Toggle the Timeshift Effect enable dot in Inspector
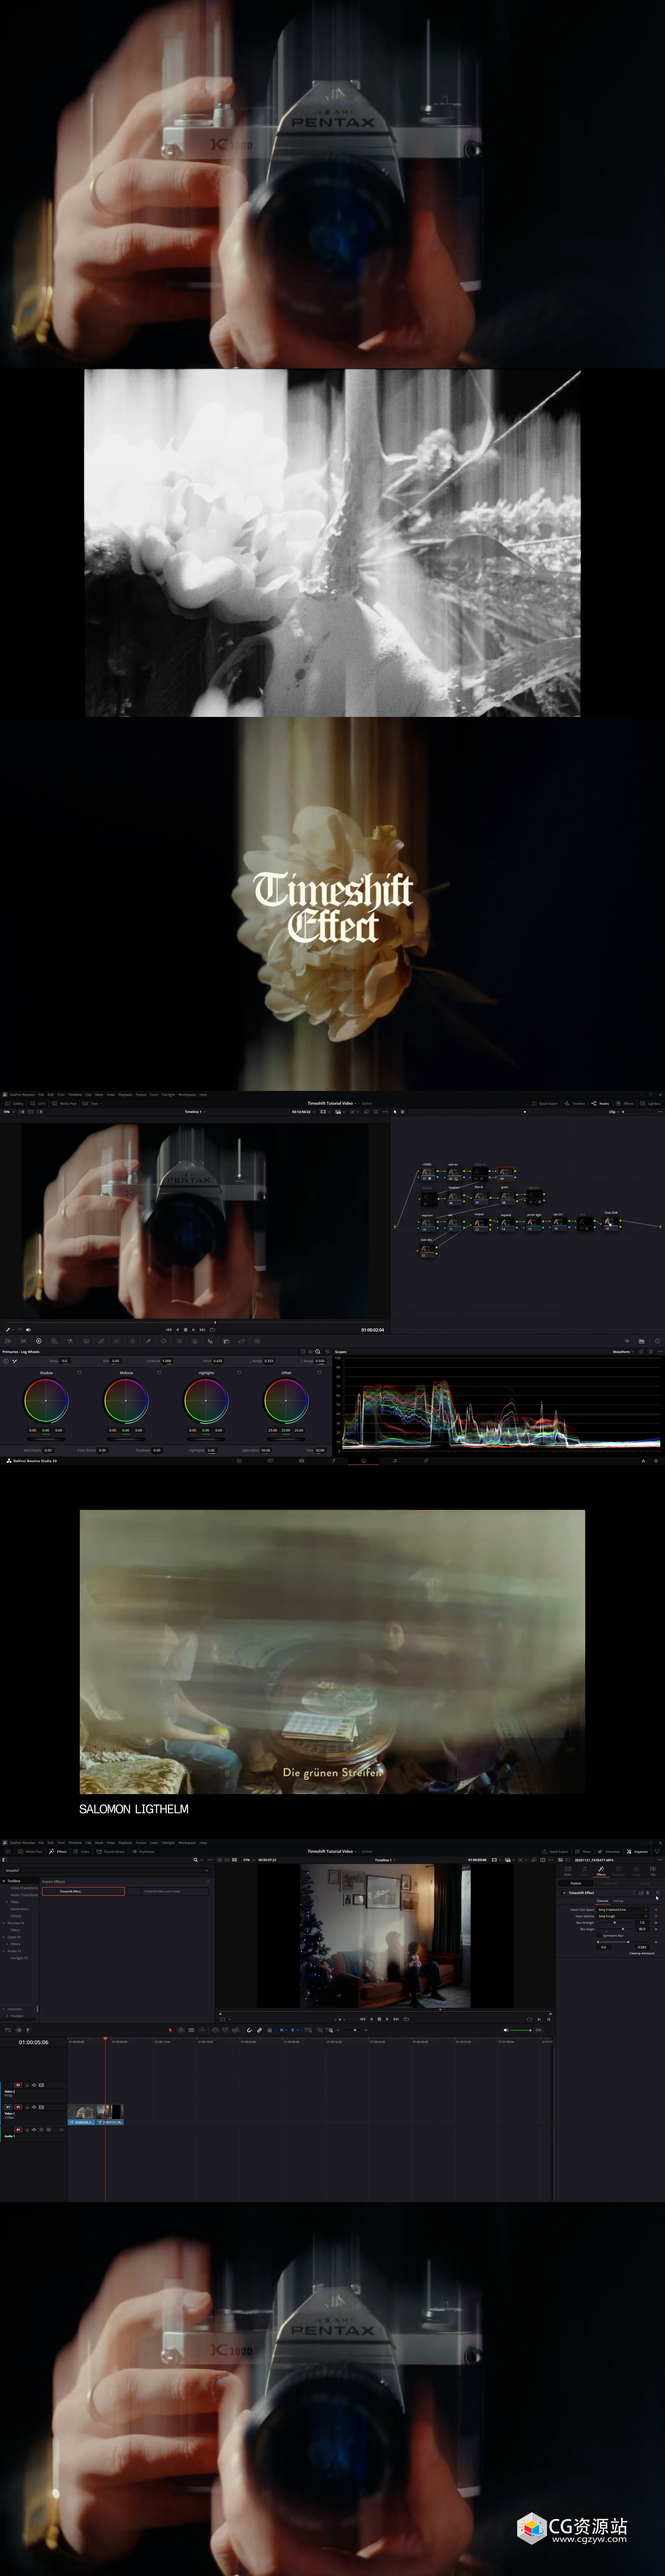This screenshot has height=2576, width=665. 563,1893
